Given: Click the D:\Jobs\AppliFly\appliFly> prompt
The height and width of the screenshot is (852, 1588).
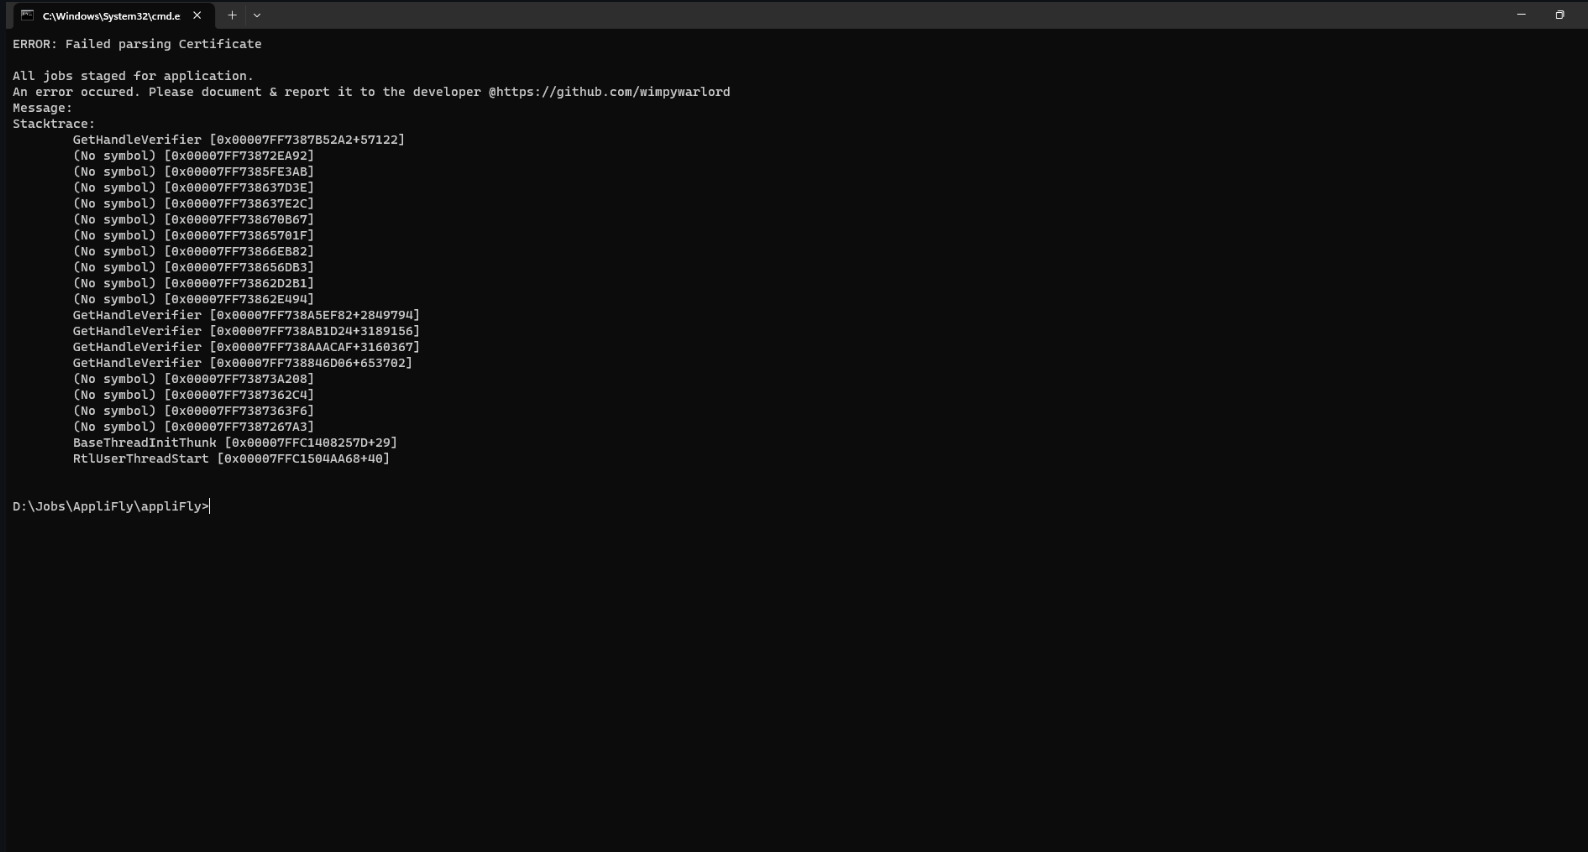Looking at the screenshot, I should (111, 507).
